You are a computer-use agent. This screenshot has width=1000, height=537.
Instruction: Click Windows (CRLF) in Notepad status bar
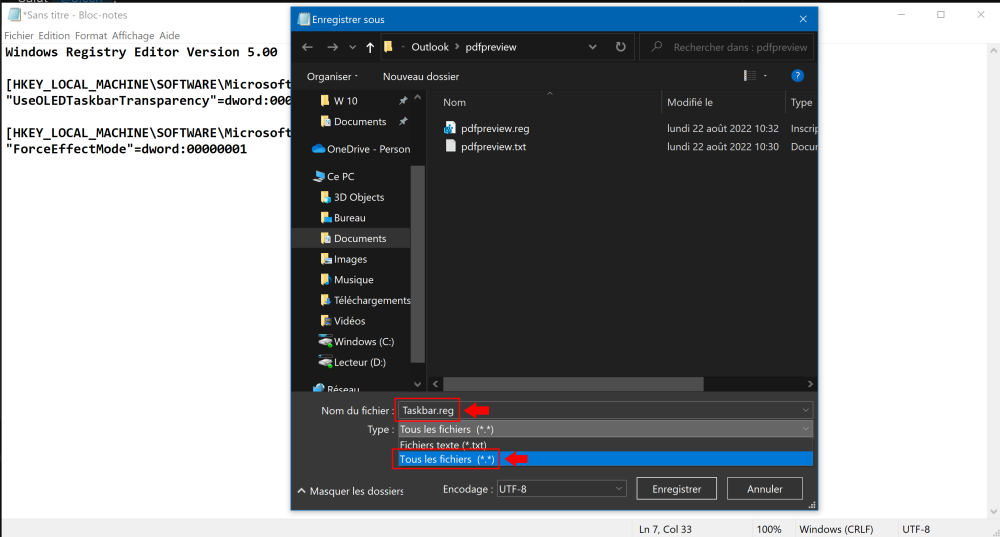(x=836, y=529)
